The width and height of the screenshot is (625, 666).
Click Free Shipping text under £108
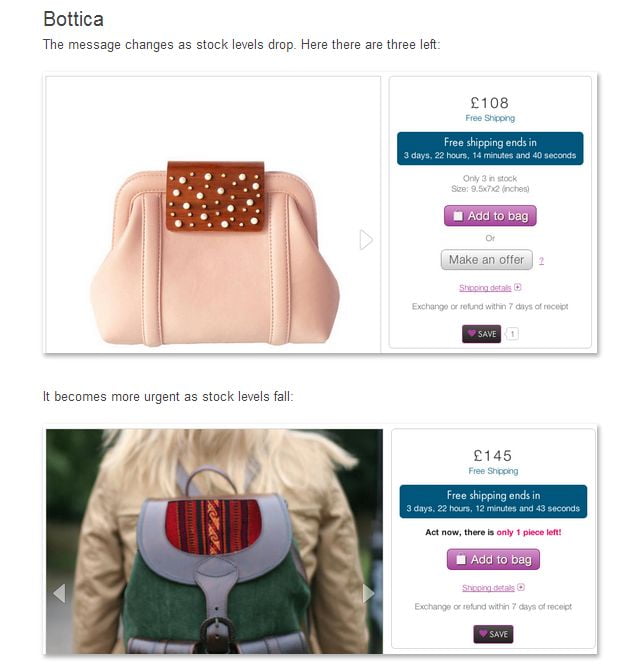(490, 118)
